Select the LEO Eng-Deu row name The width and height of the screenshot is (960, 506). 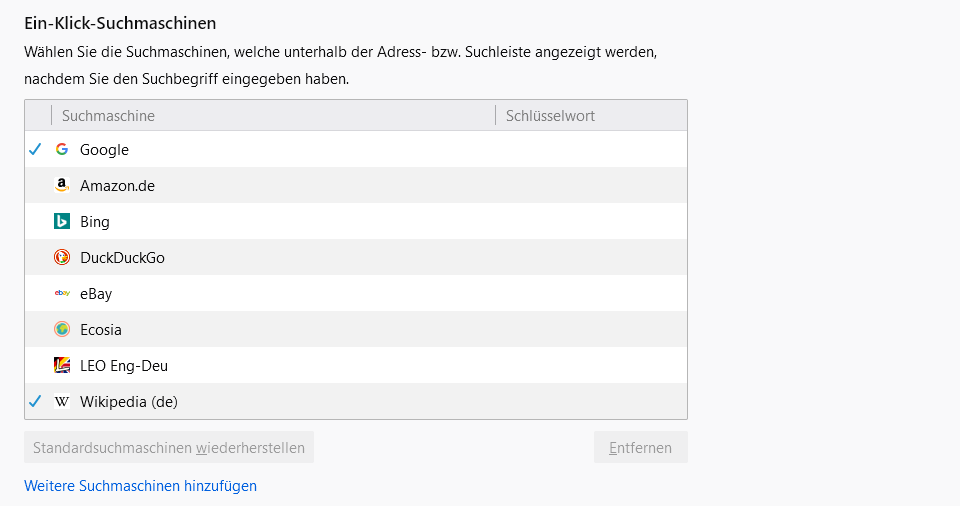click(124, 366)
